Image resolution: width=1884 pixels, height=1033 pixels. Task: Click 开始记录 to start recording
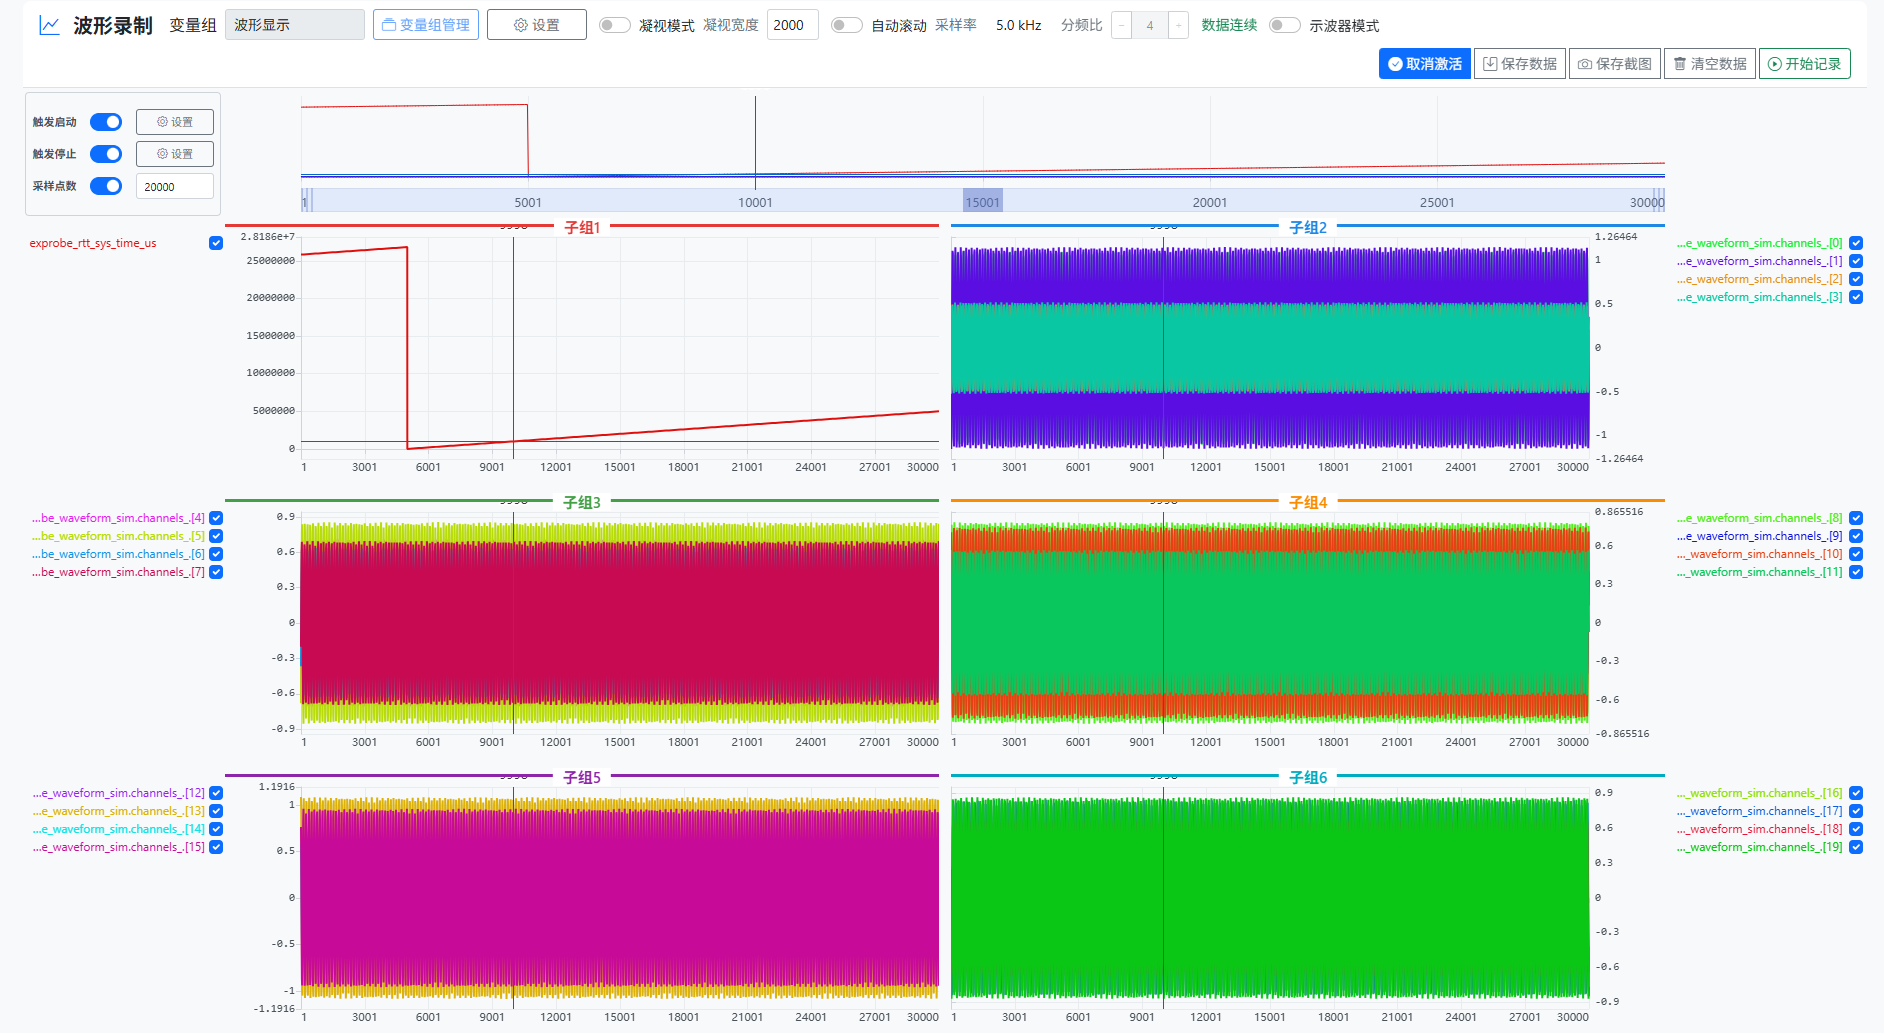[x=1805, y=64]
